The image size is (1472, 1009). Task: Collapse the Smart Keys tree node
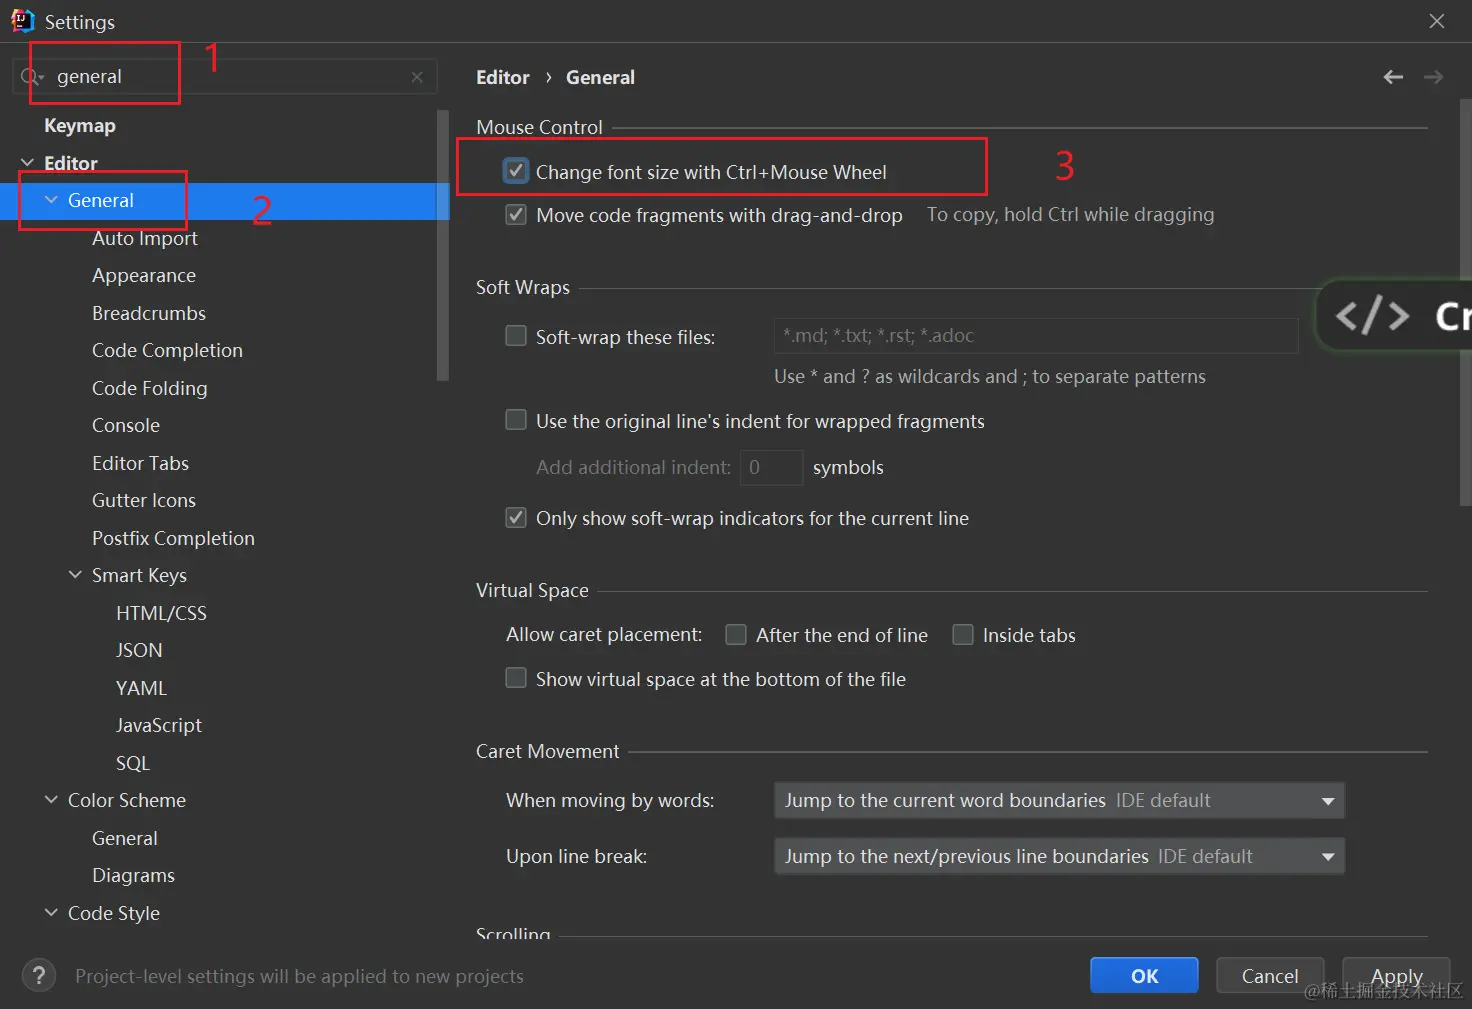(75, 575)
